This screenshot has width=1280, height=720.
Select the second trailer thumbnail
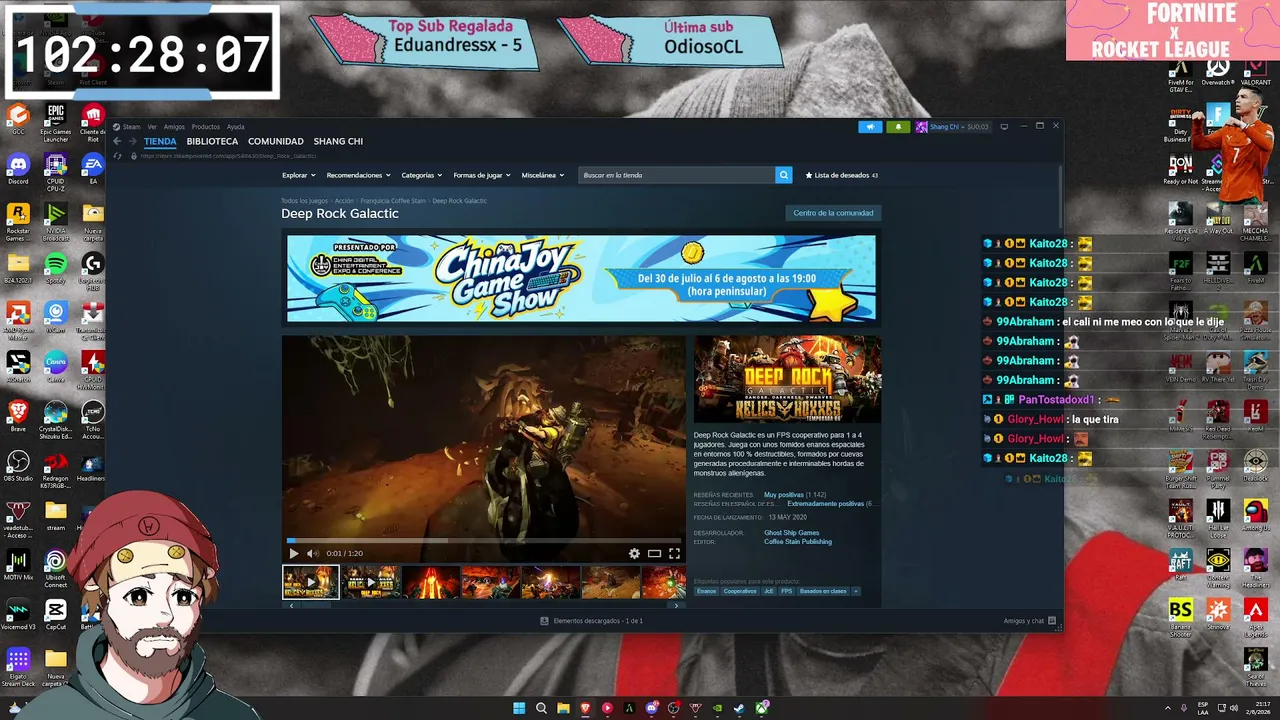(x=371, y=582)
